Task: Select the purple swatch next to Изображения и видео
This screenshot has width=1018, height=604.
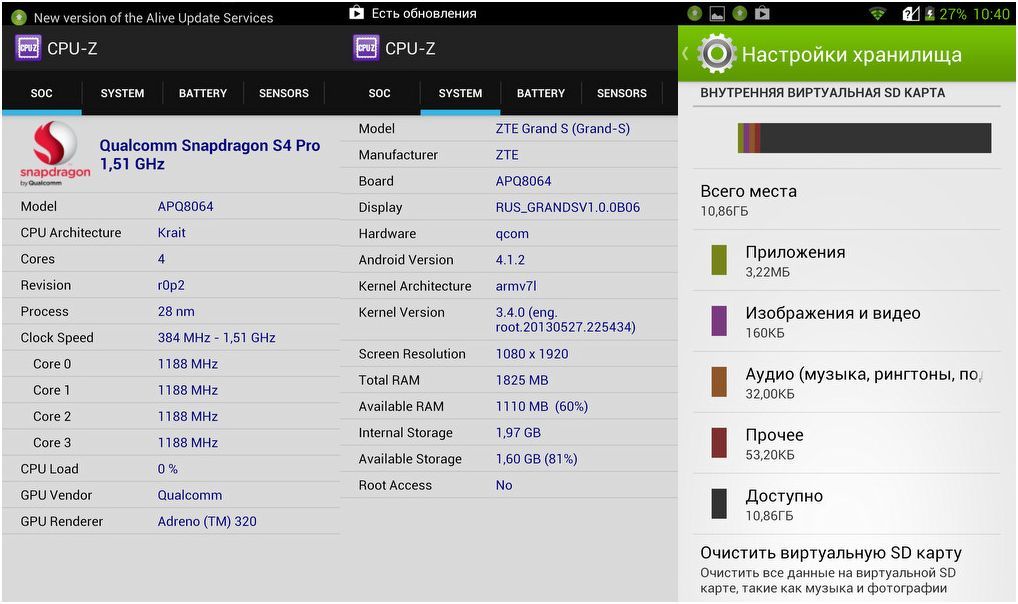Action: point(719,321)
